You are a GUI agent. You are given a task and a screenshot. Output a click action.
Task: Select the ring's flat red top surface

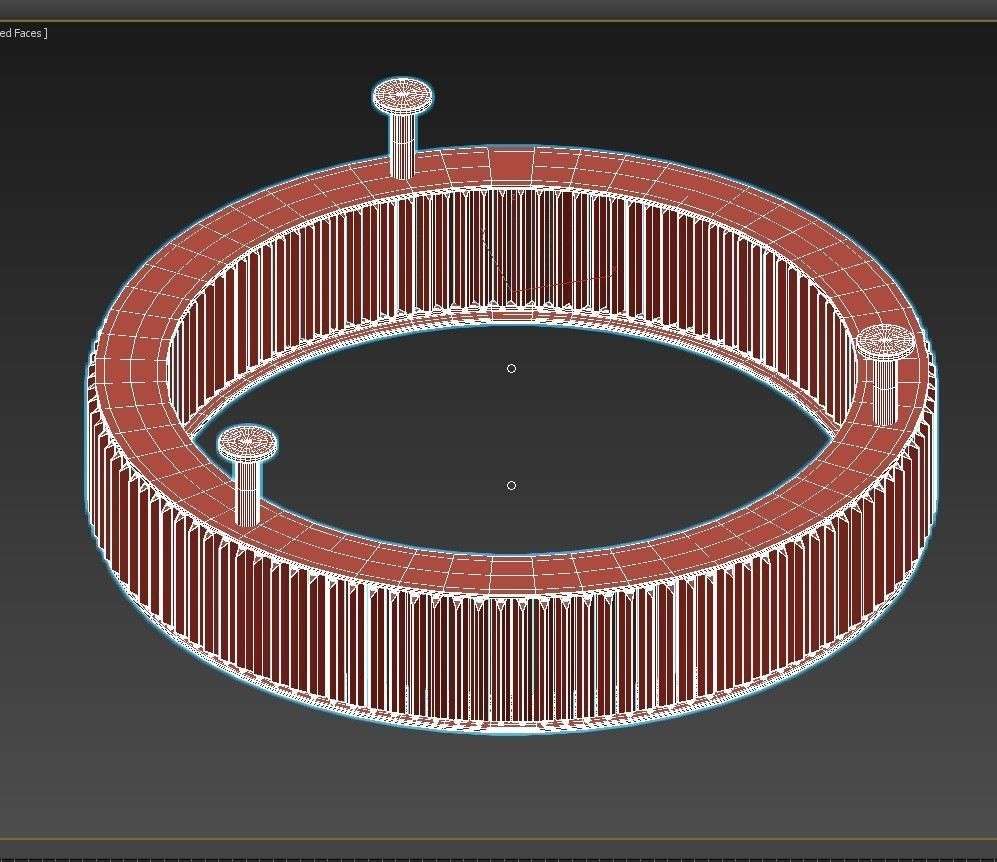coord(512,575)
